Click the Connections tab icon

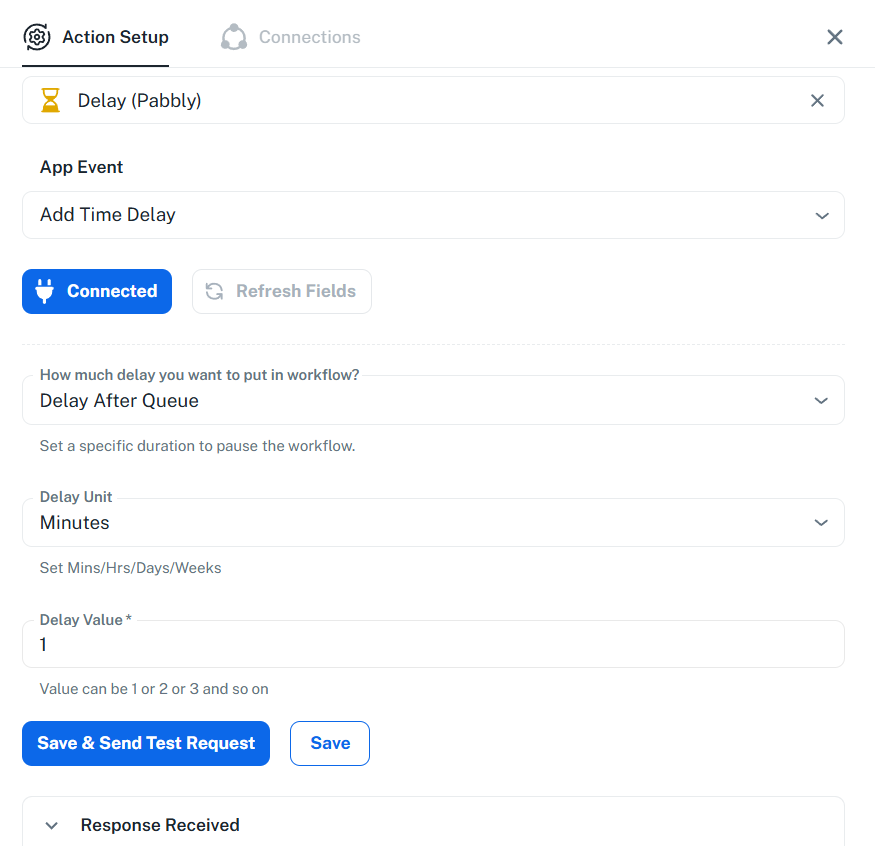click(x=234, y=37)
